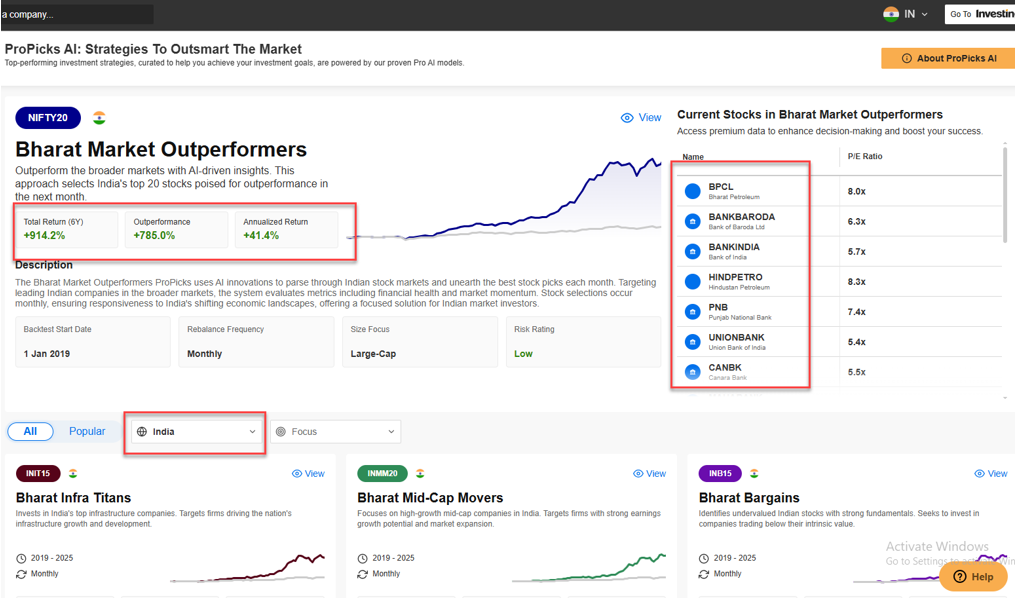The image size is (1016, 607).
Task: Click the Punjab National Bank logo icon
Action: (x=692, y=312)
